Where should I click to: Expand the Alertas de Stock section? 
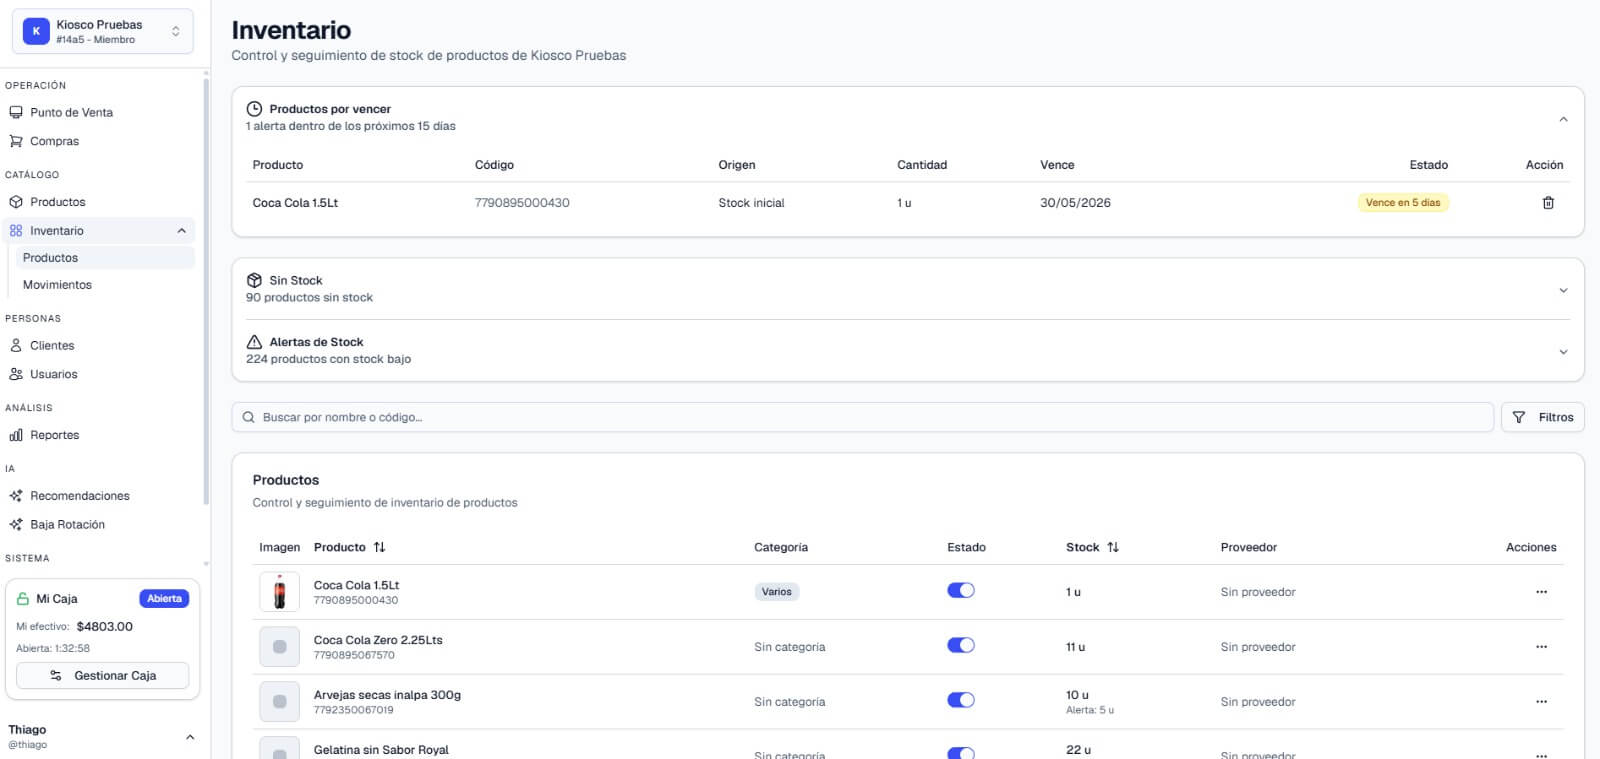coord(1563,352)
